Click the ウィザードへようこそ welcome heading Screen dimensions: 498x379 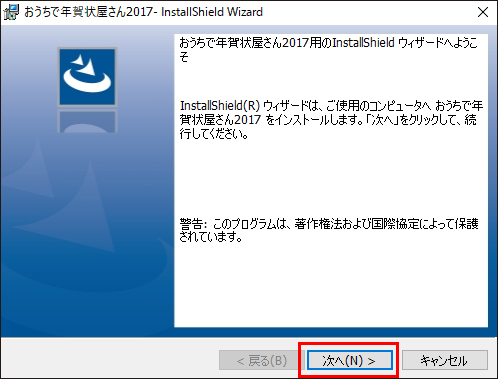[x=328, y=50]
